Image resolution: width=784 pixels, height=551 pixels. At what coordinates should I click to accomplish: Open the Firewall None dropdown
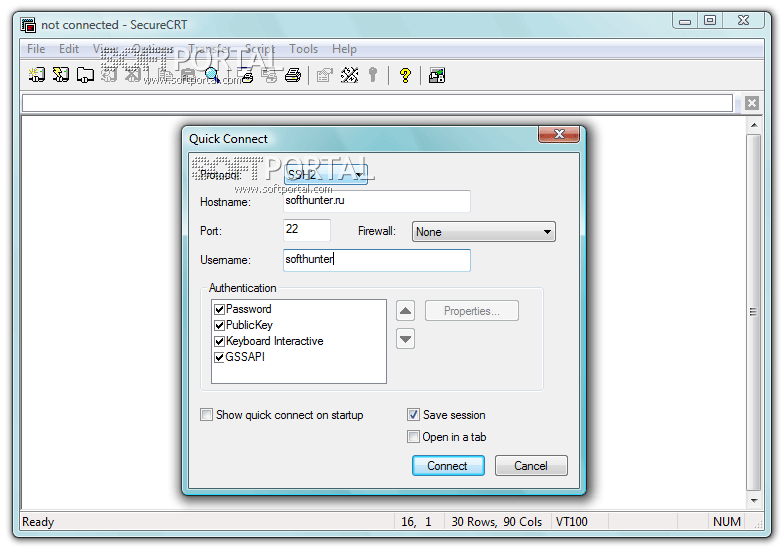(x=484, y=232)
